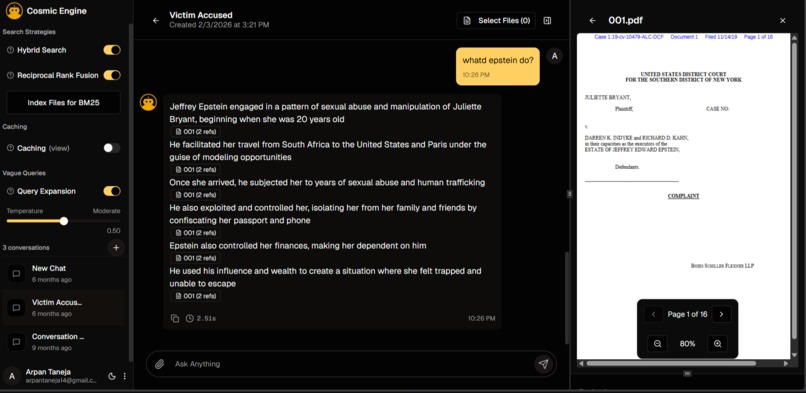Copy the assistant response
This screenshot has width=806, height=393.
click(x=175, y=319)
